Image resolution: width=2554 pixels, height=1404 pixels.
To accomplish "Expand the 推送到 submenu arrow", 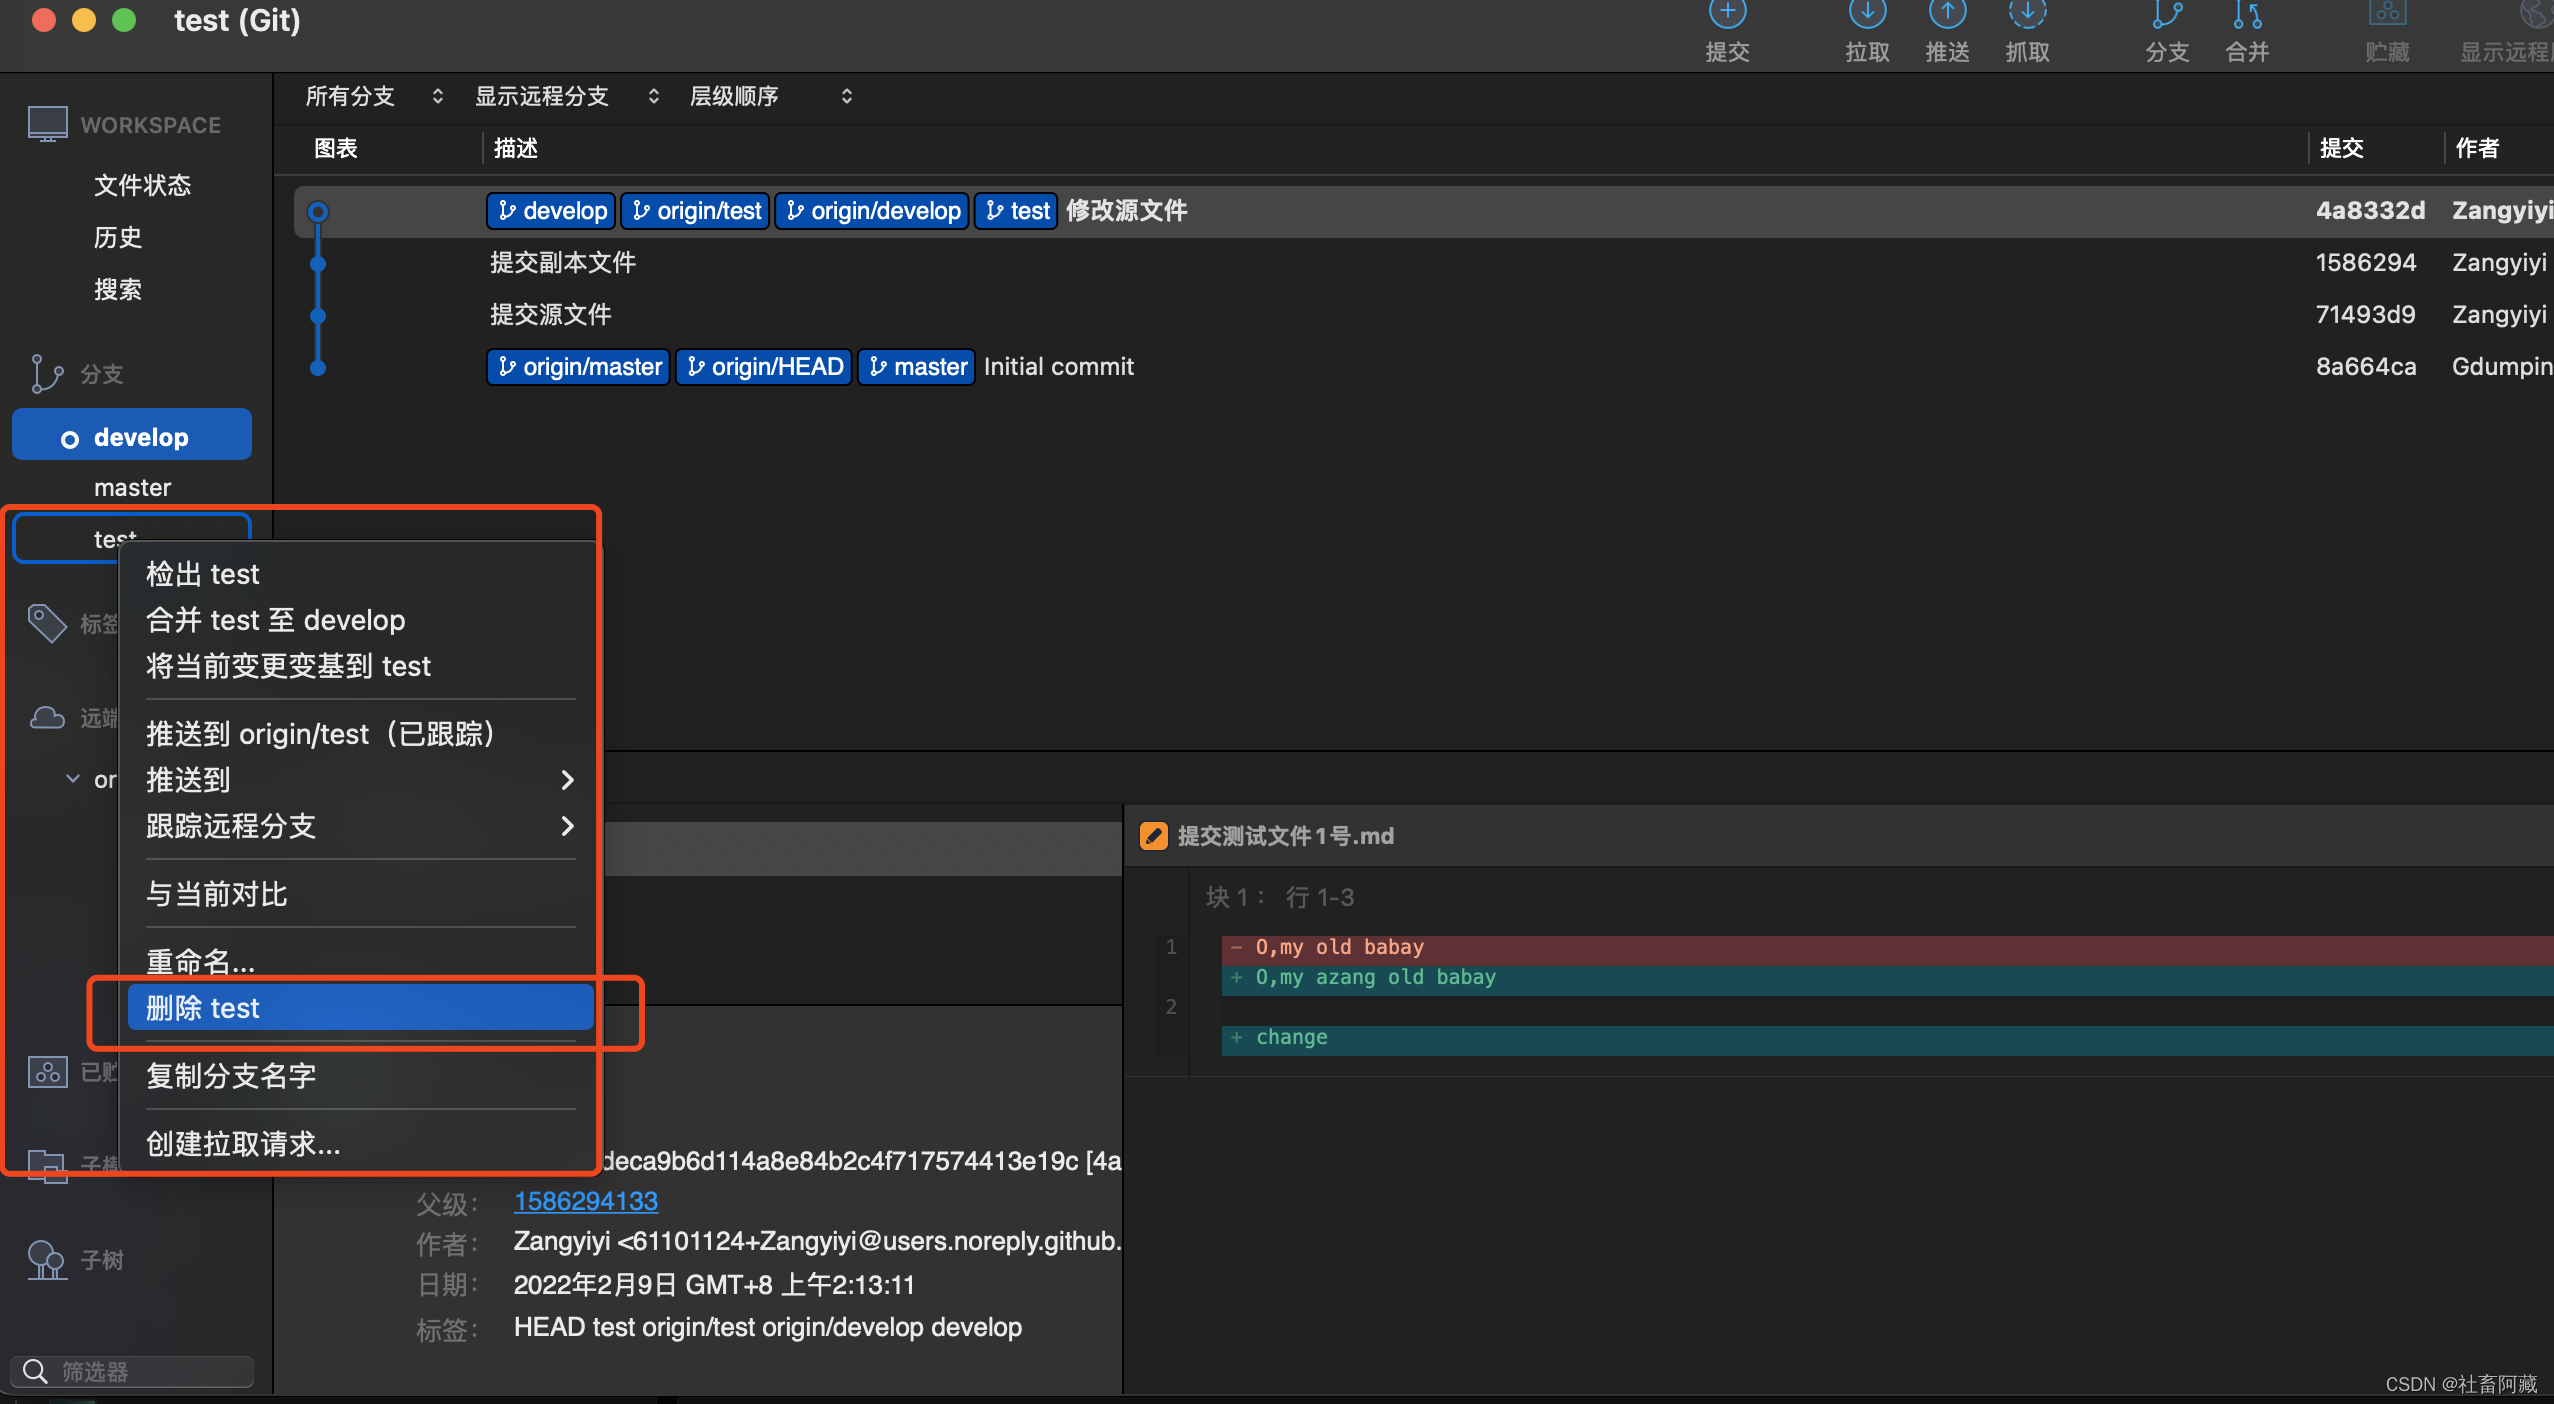I will click(566, 780).
